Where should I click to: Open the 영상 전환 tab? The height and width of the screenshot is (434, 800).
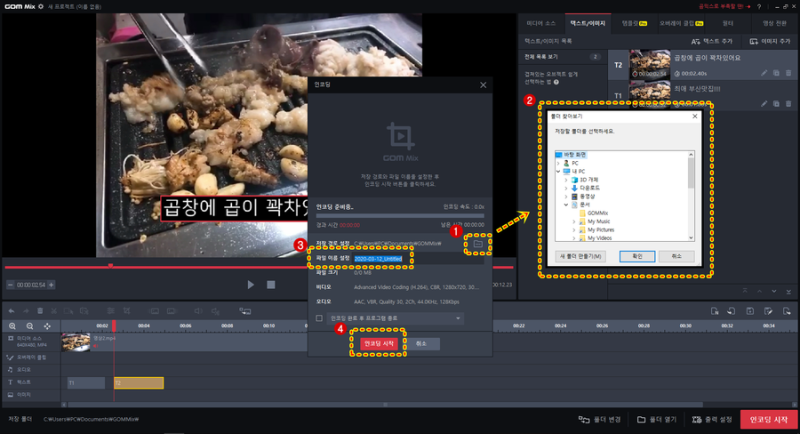click(774, 23)
